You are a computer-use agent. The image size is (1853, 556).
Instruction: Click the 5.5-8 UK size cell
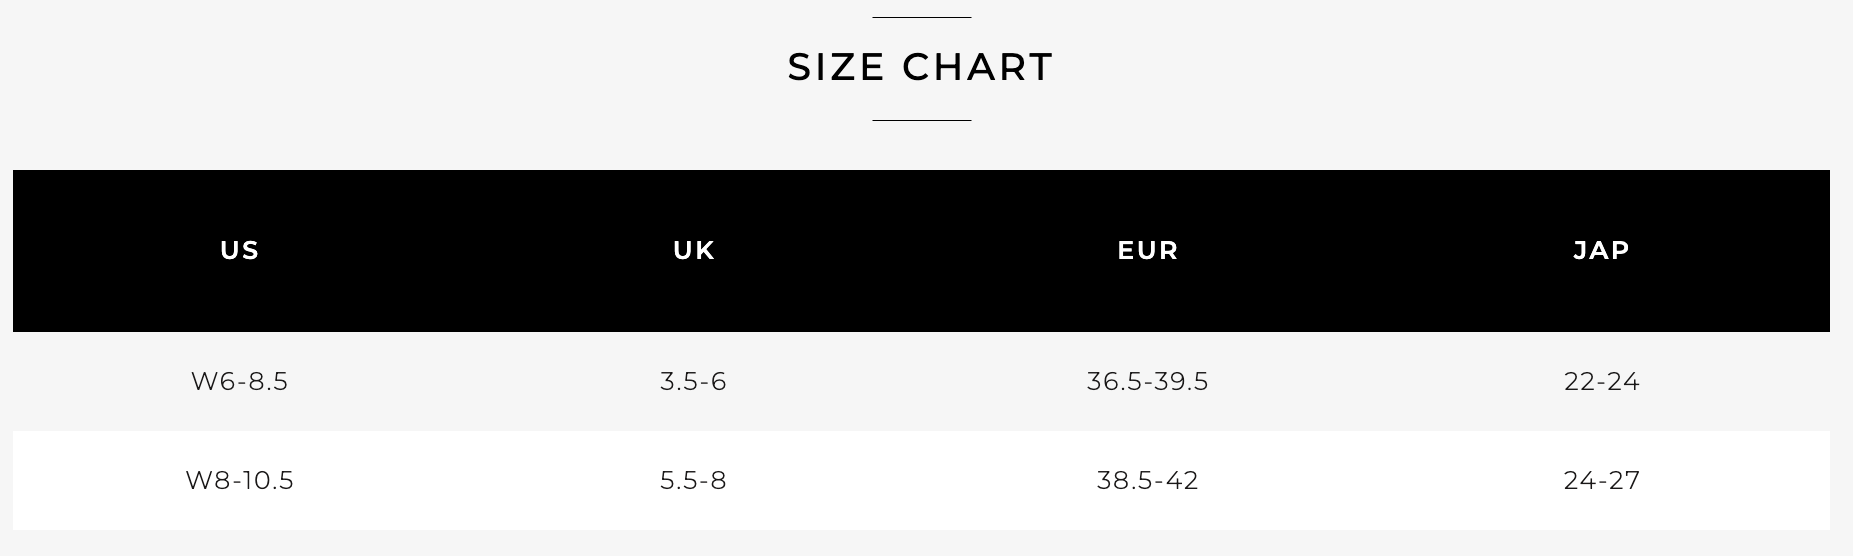coord(694,480)
